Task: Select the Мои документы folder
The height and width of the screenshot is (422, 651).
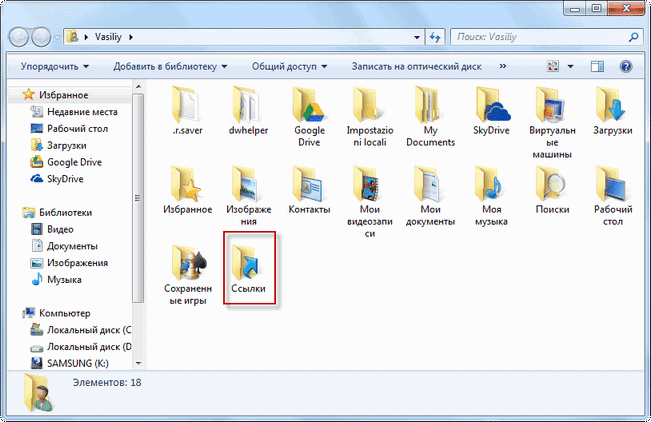Action: (x=431, y=196)
